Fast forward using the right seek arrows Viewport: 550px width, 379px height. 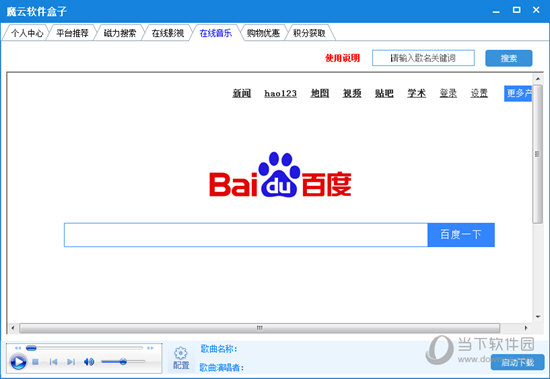(150, 348)
